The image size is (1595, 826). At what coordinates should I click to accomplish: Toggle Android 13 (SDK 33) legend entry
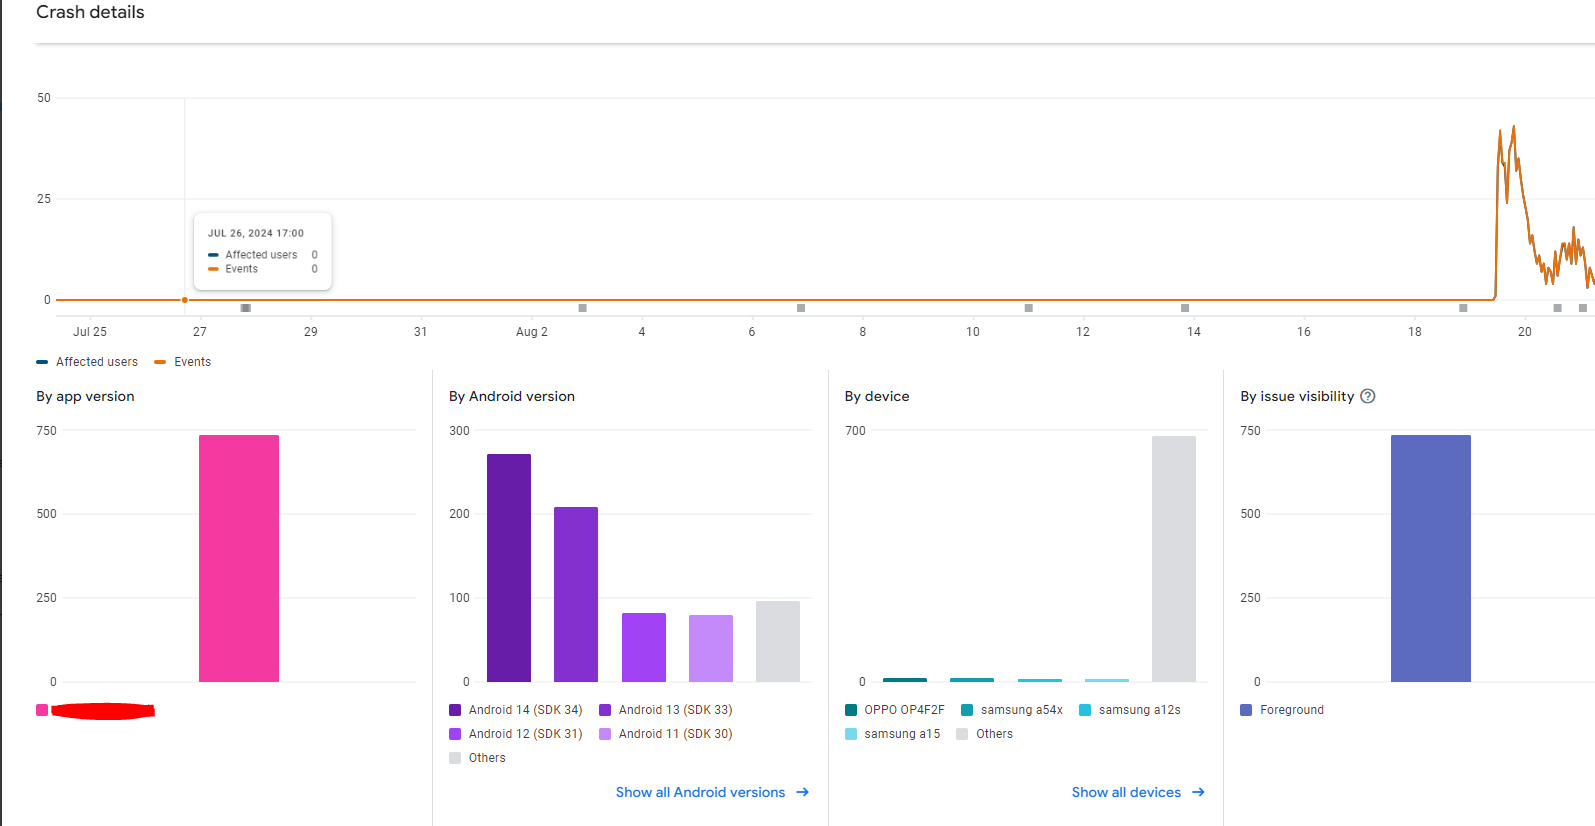pyautogui.click(x=666, y=710)
